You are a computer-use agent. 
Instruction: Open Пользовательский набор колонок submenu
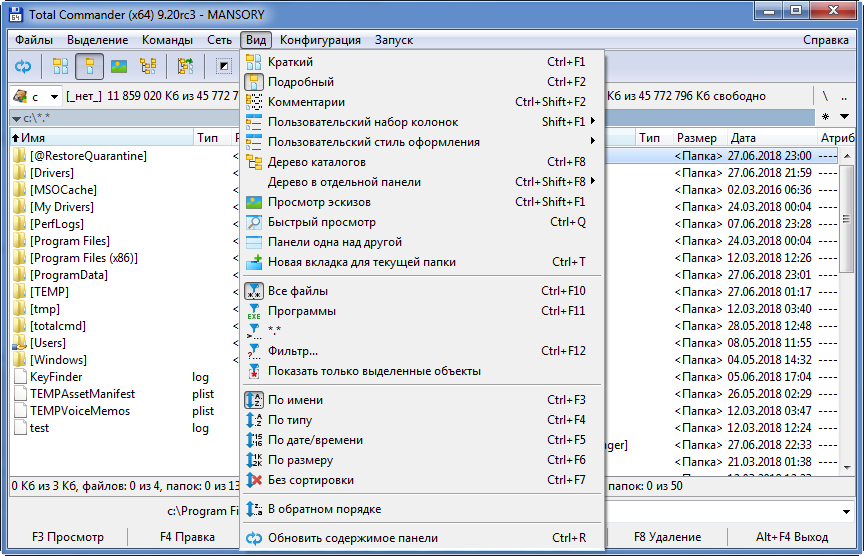[423, 122]
